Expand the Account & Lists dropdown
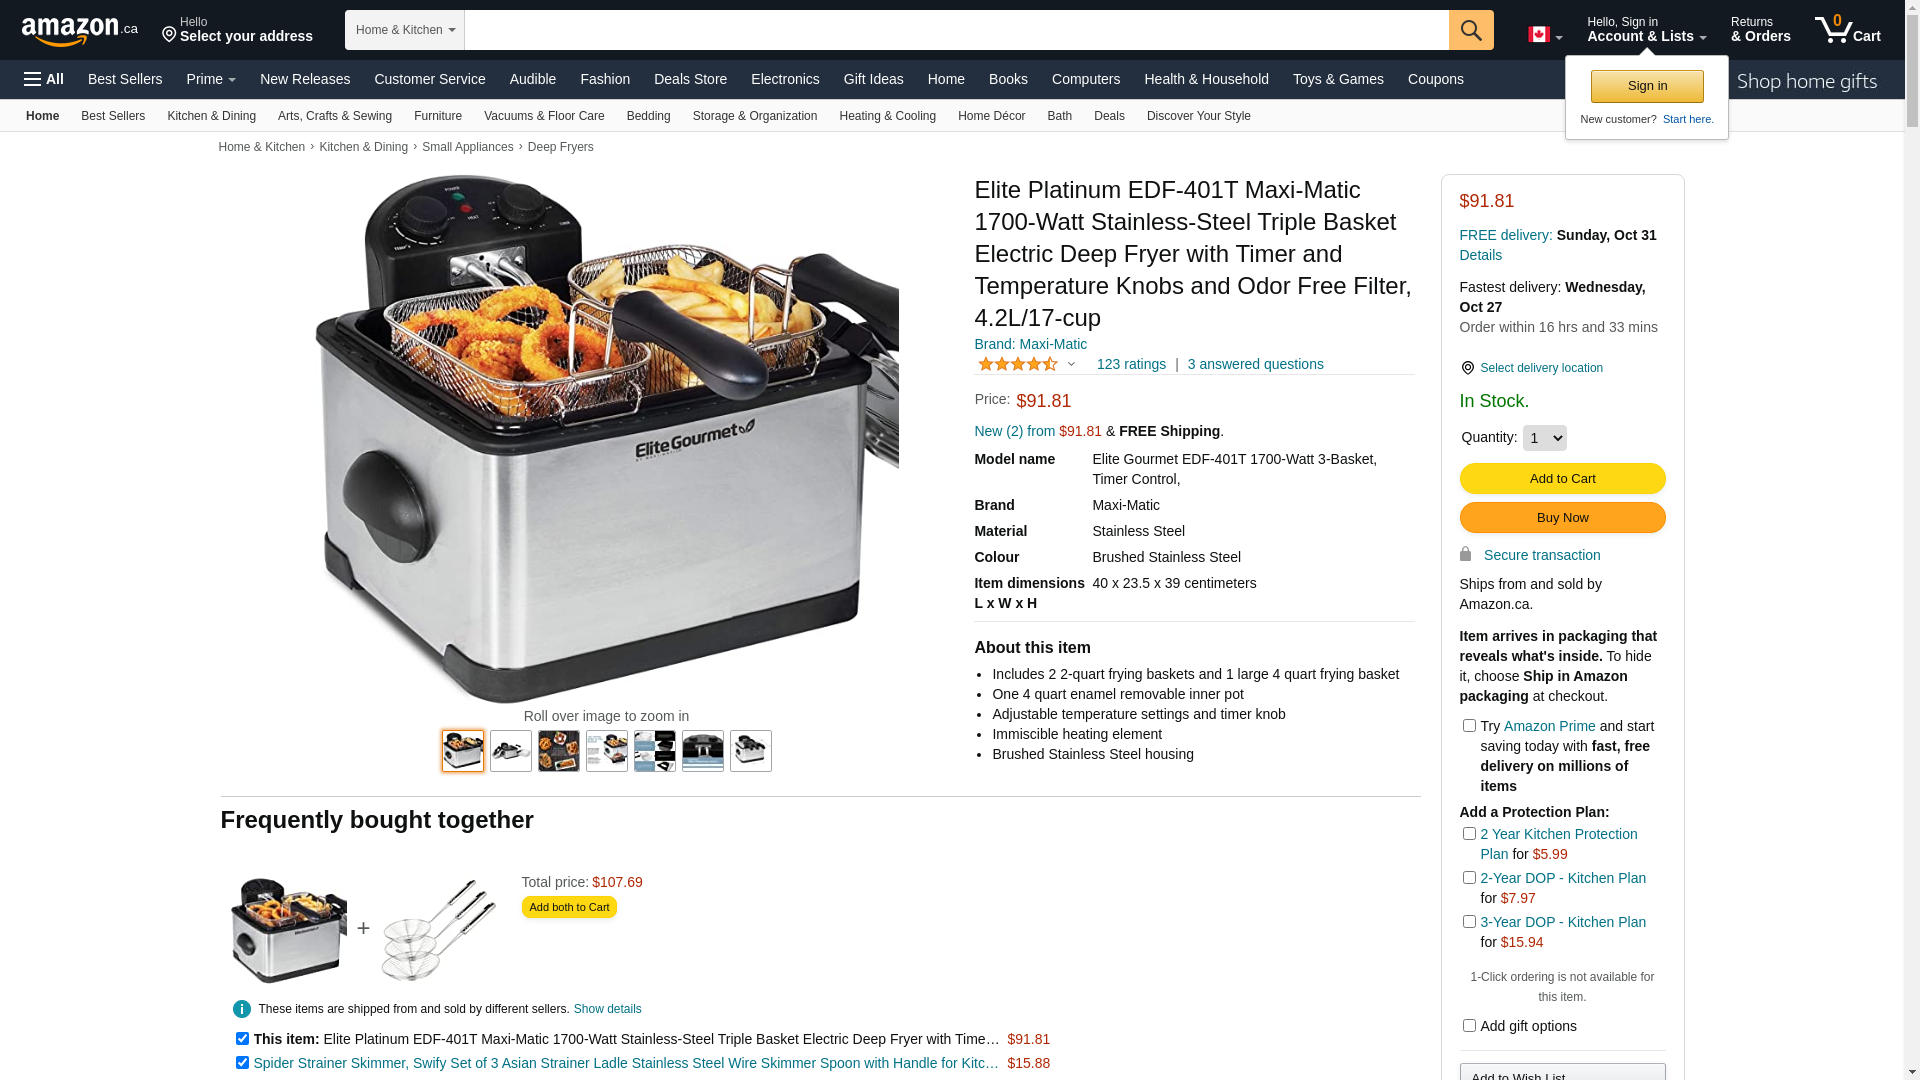Viewport: 1920px width, 1080px height. (x=1646, y=30)
